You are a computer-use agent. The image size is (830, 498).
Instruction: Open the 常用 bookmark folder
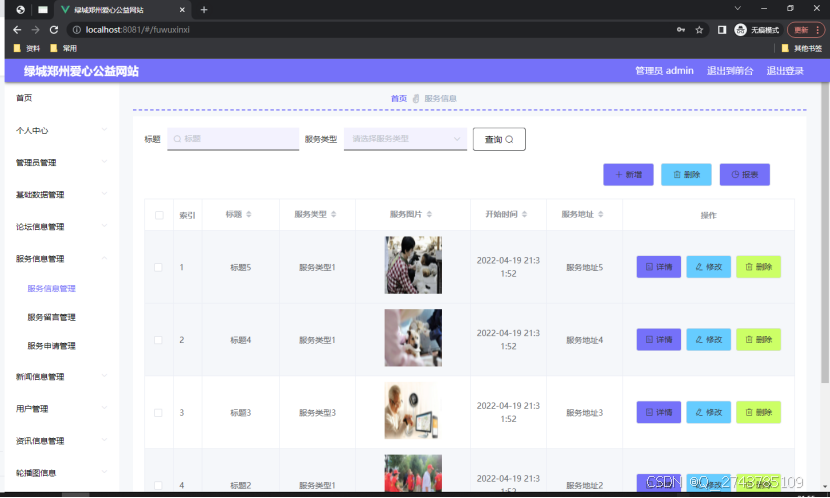63,48
